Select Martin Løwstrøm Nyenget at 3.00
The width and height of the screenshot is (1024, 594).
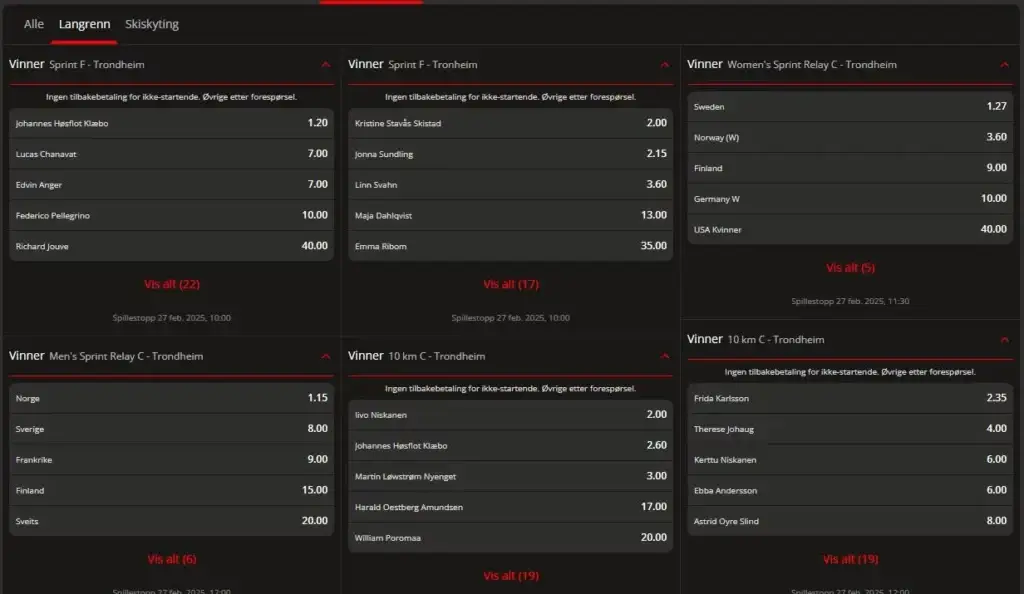click(x=511, y=477)
